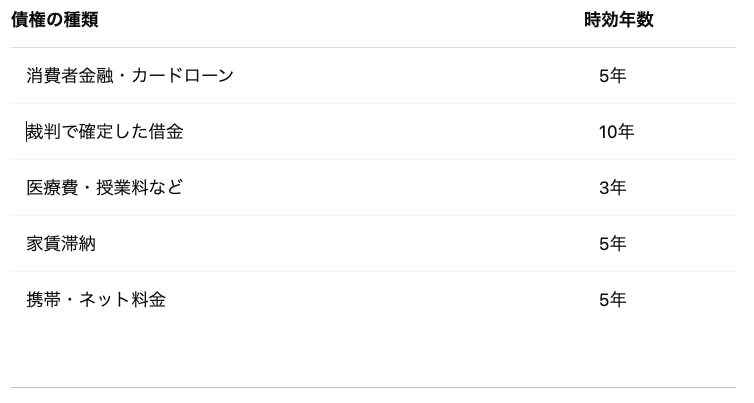Click the 5年 value for 消費者金融 row
Viewport: 754px width, 403px height.
(612, 76)
